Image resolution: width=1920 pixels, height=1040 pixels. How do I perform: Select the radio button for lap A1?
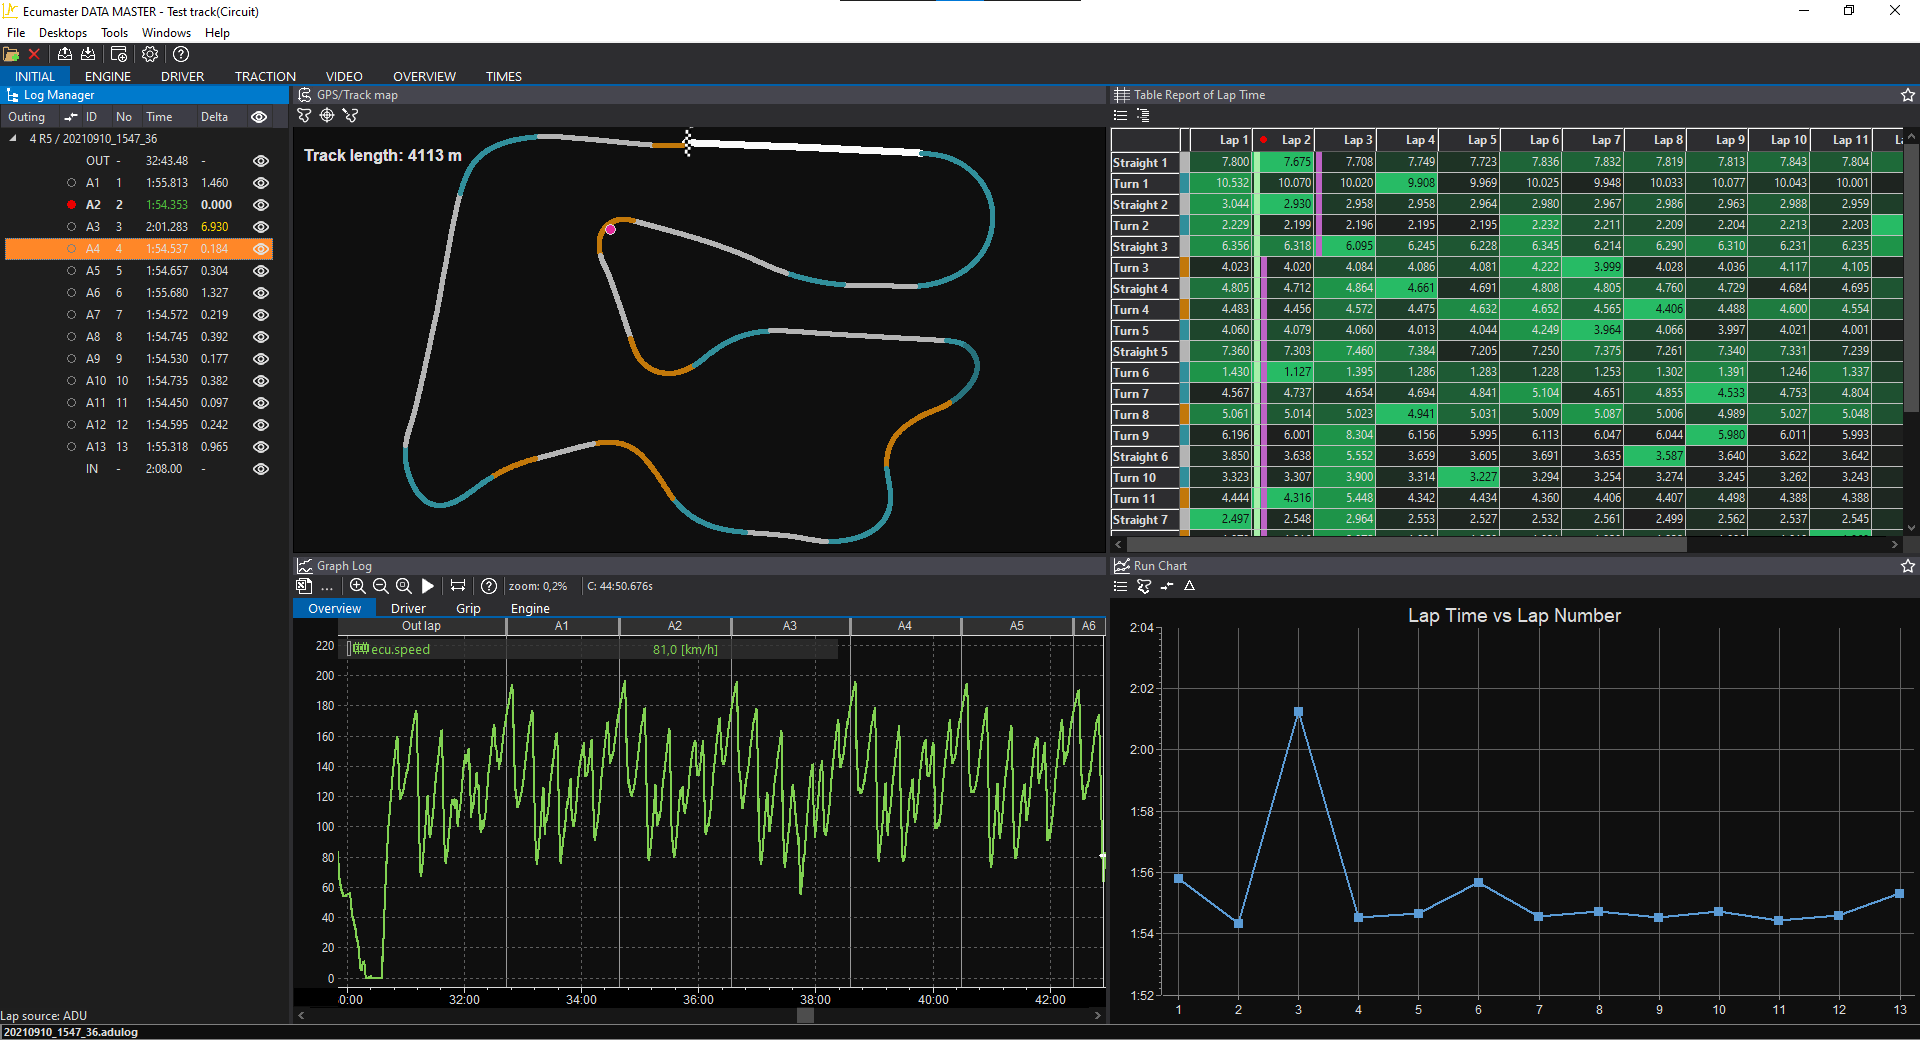(x=71, y=183)
